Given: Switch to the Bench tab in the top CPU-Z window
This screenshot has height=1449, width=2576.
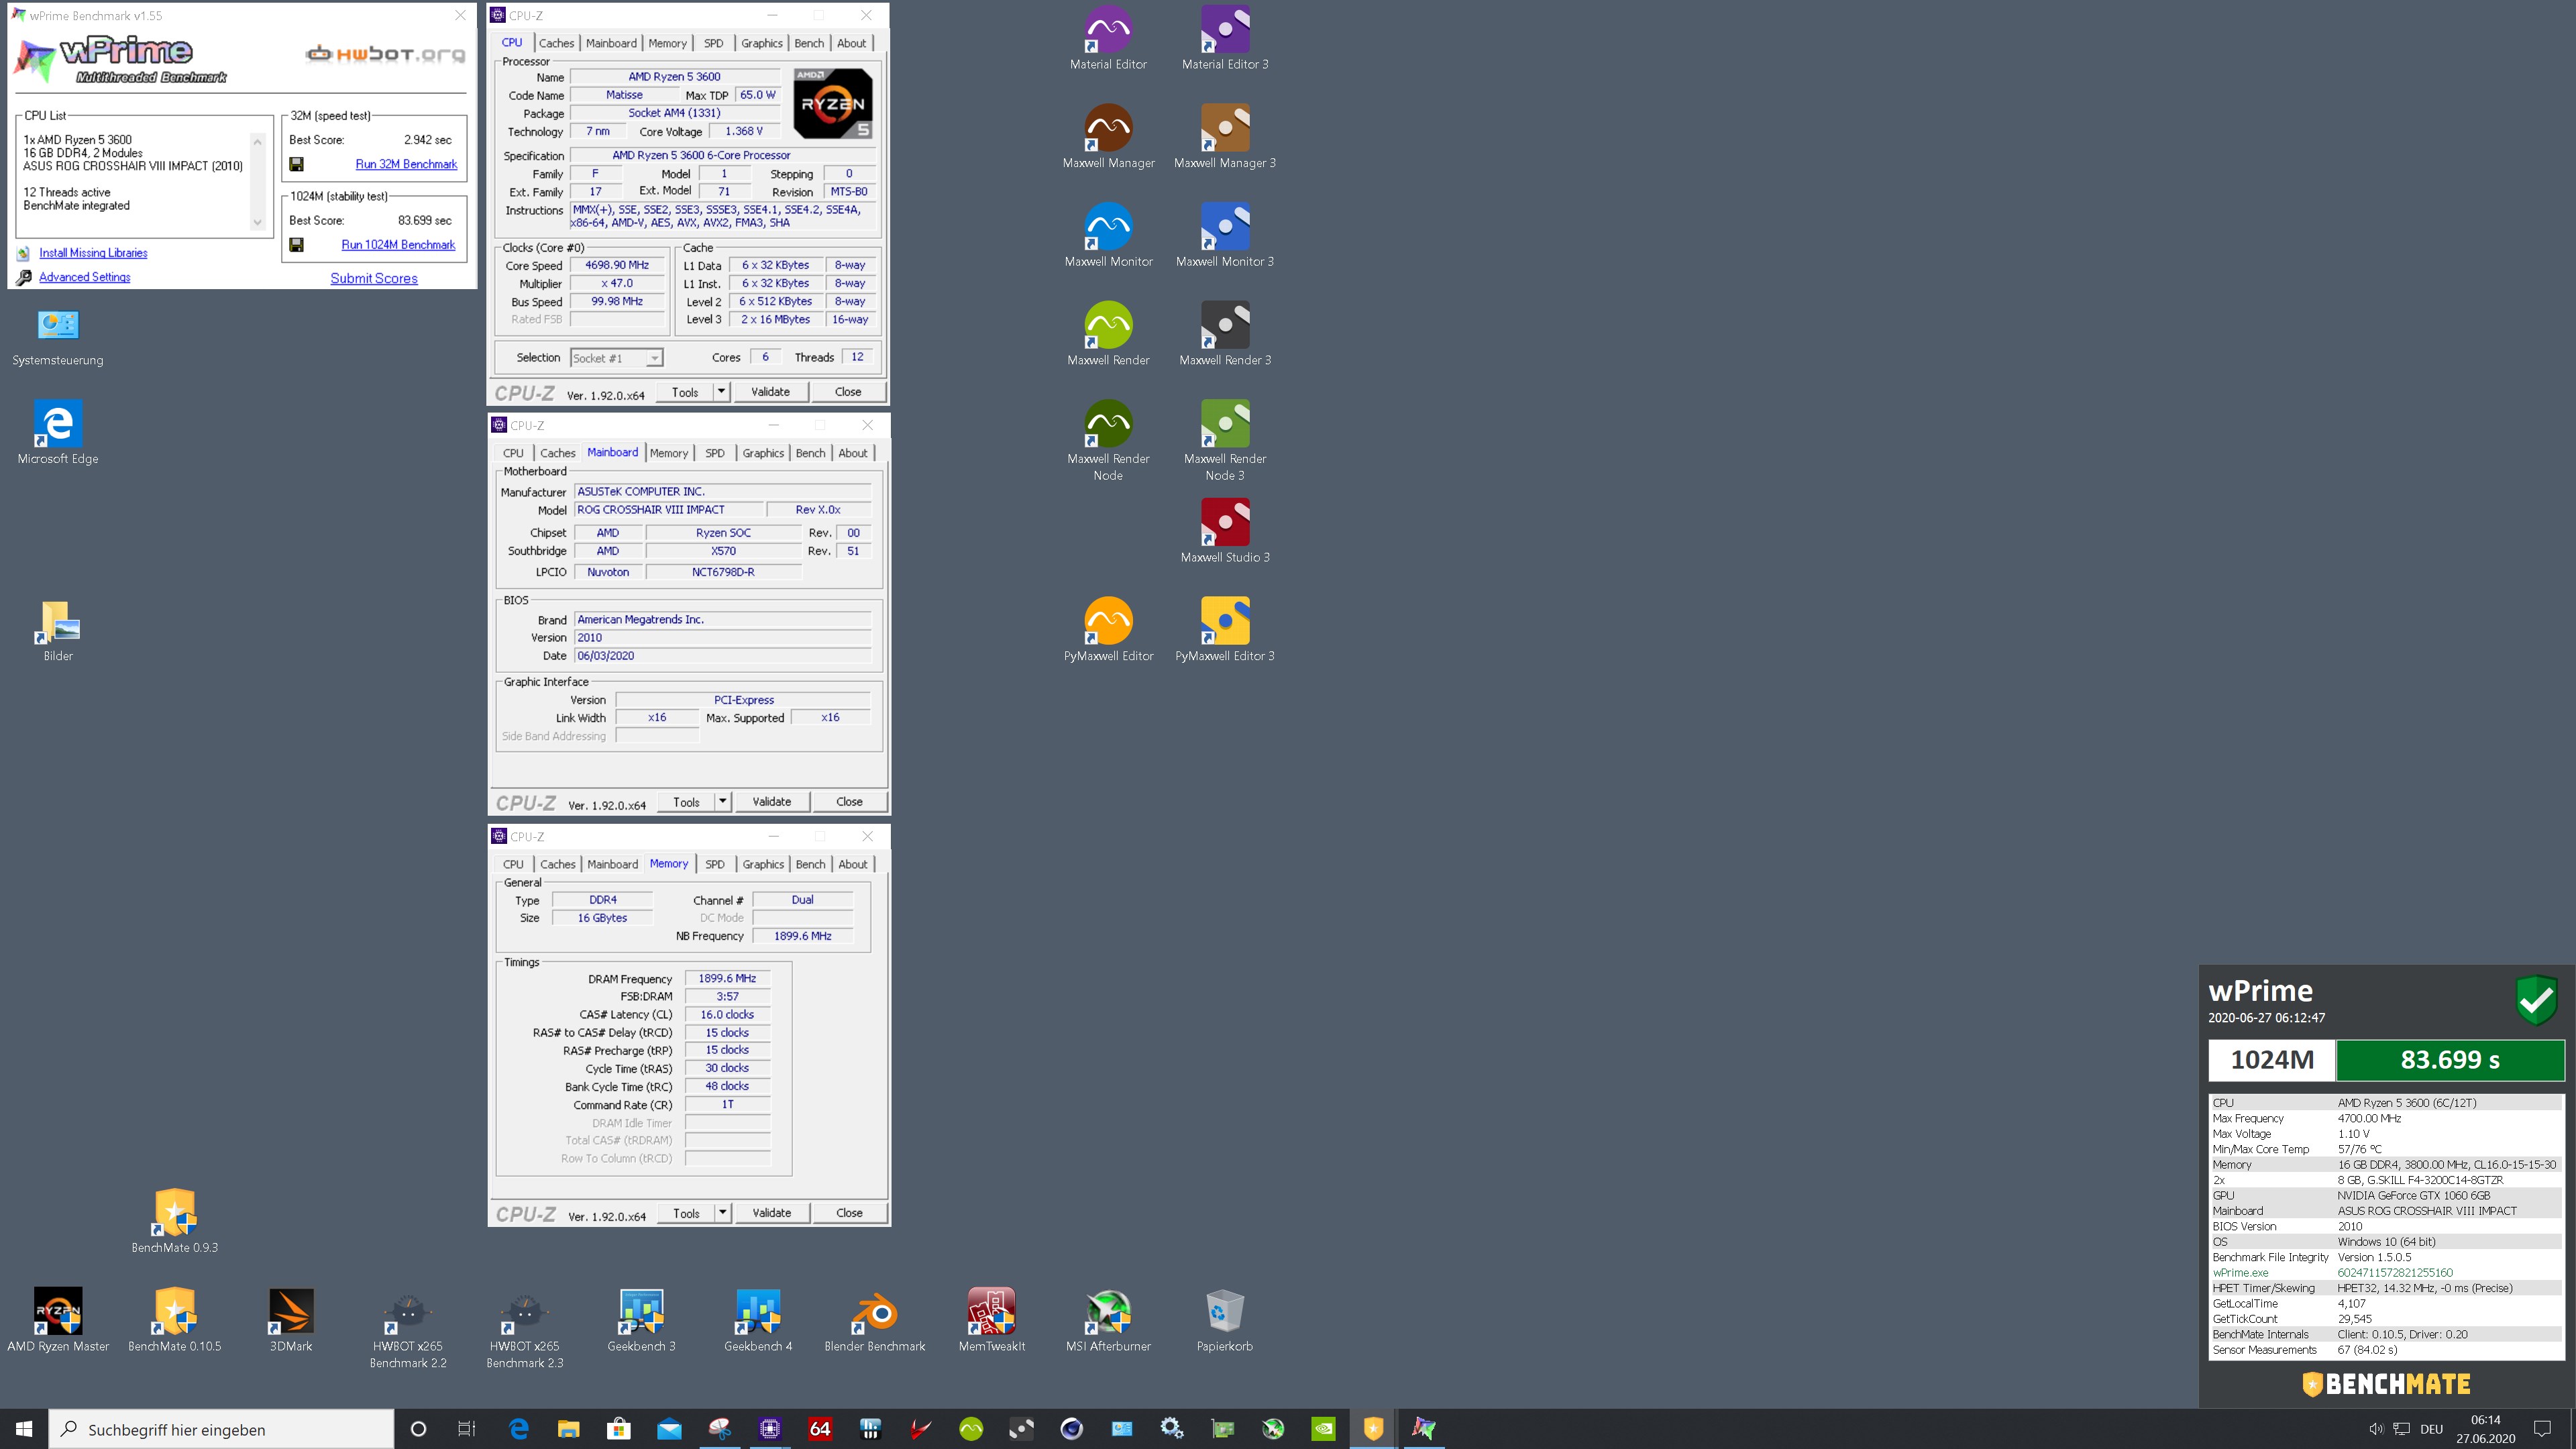Looking at the screenshot, I should [809, 43].
